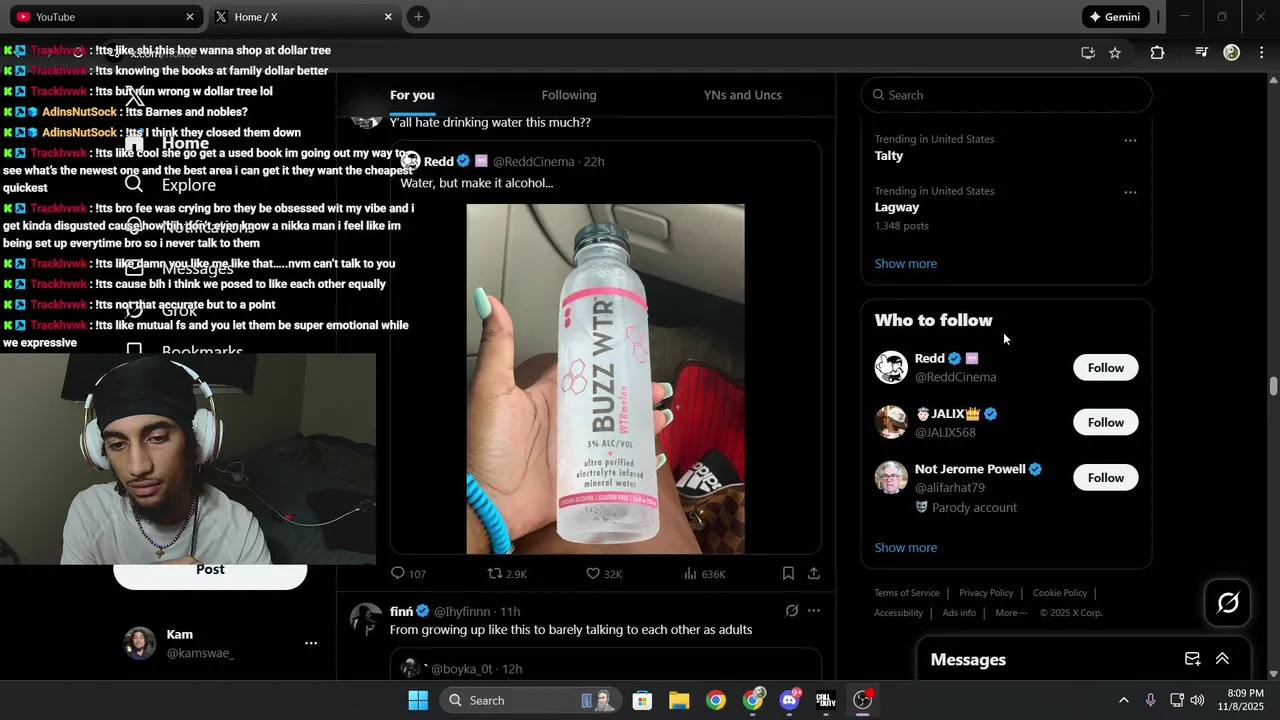Open Not Jerome Powell avatar in suggestions
Viewport: 1280px width, 720px height.
click(x=891, y=478)
